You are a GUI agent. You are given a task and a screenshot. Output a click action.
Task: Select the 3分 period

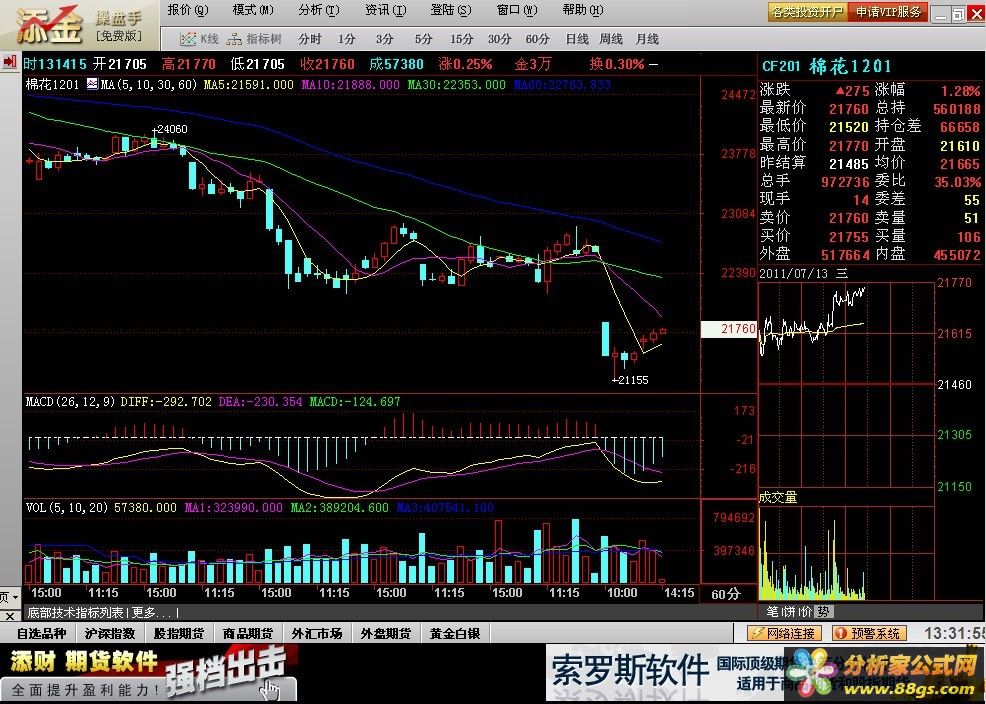coord(384,39)
